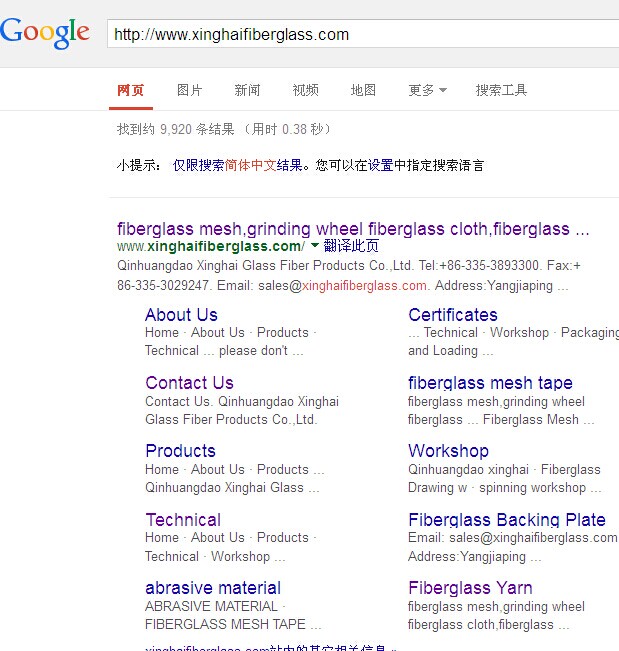Open the main fiberglass mesh result title
This screenshot has width=619, height=651.
click(353, 229)
